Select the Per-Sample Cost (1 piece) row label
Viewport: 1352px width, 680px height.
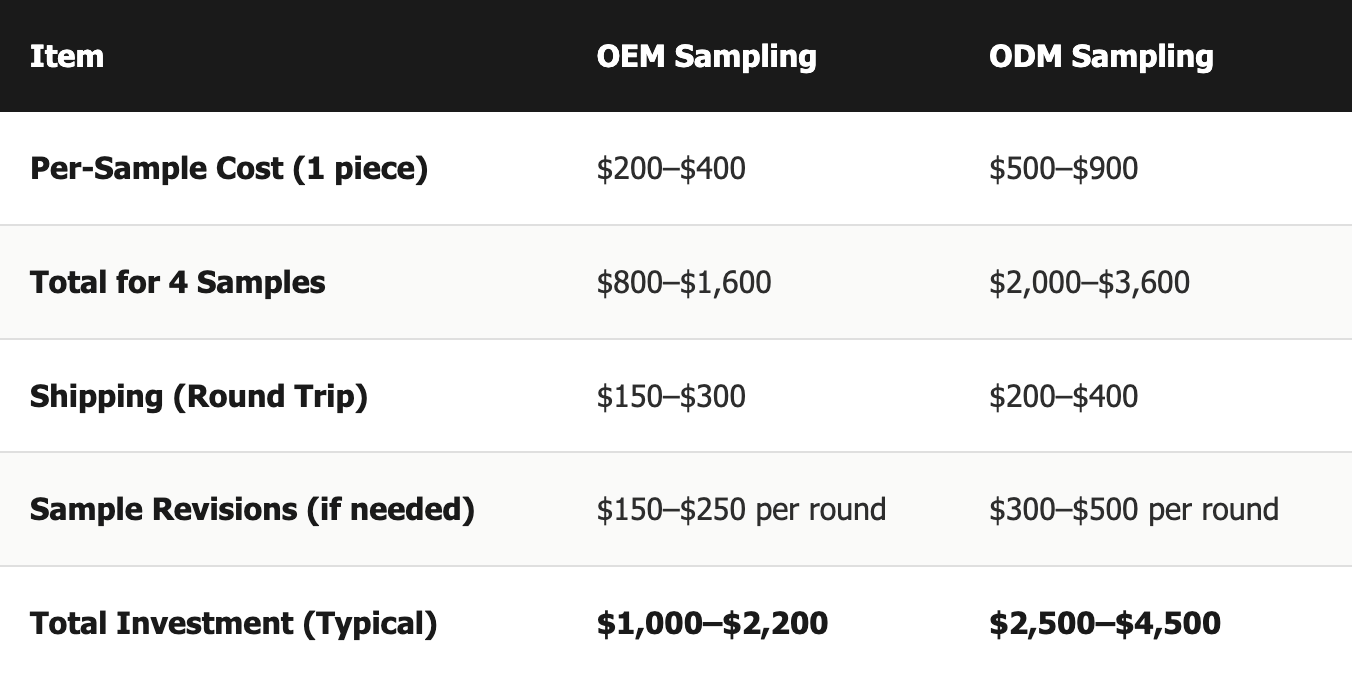click(229, 169)
